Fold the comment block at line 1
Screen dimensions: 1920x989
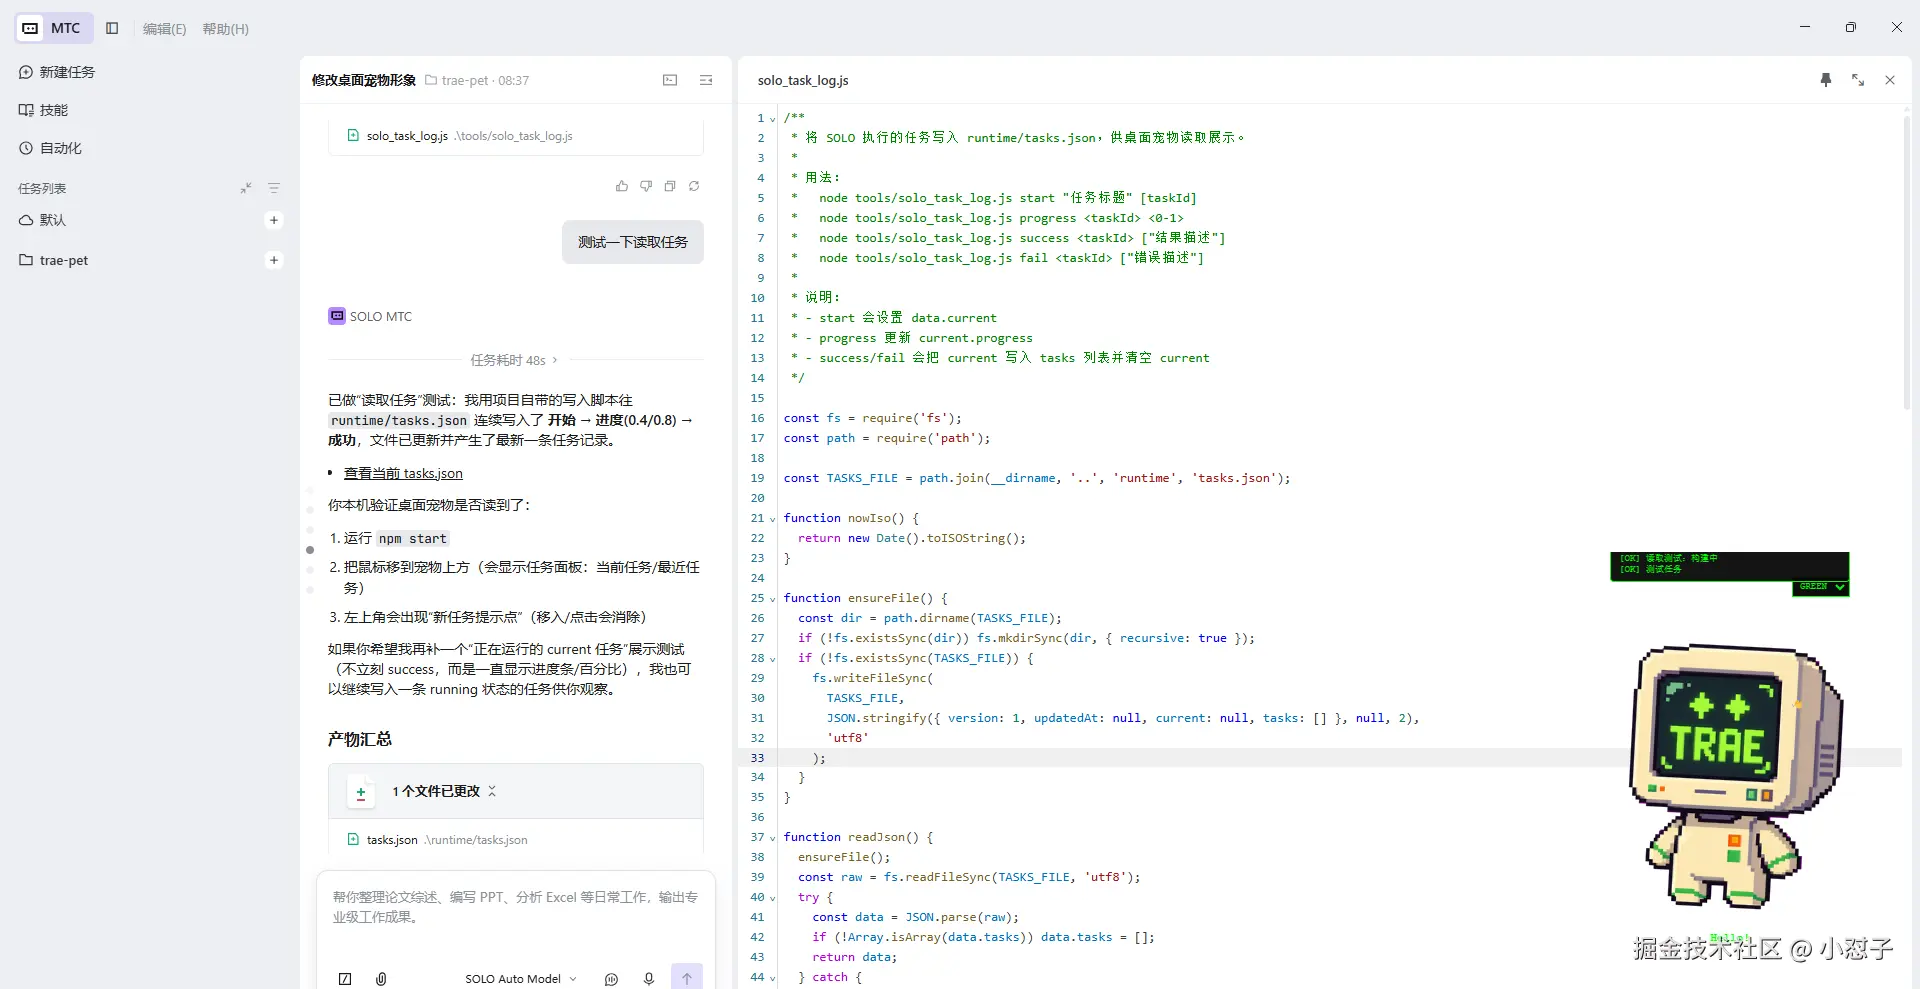pos(772,119)
